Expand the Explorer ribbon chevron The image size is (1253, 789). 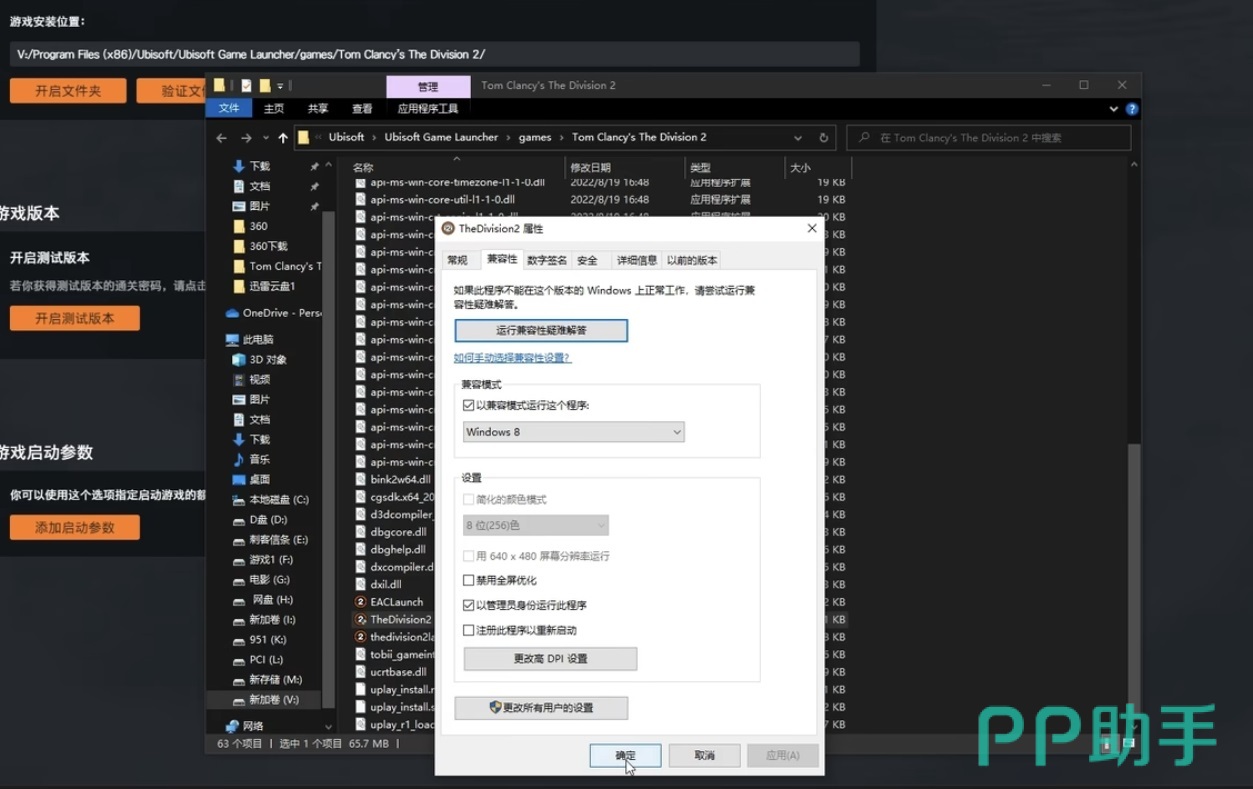[x=1114, y=109]
